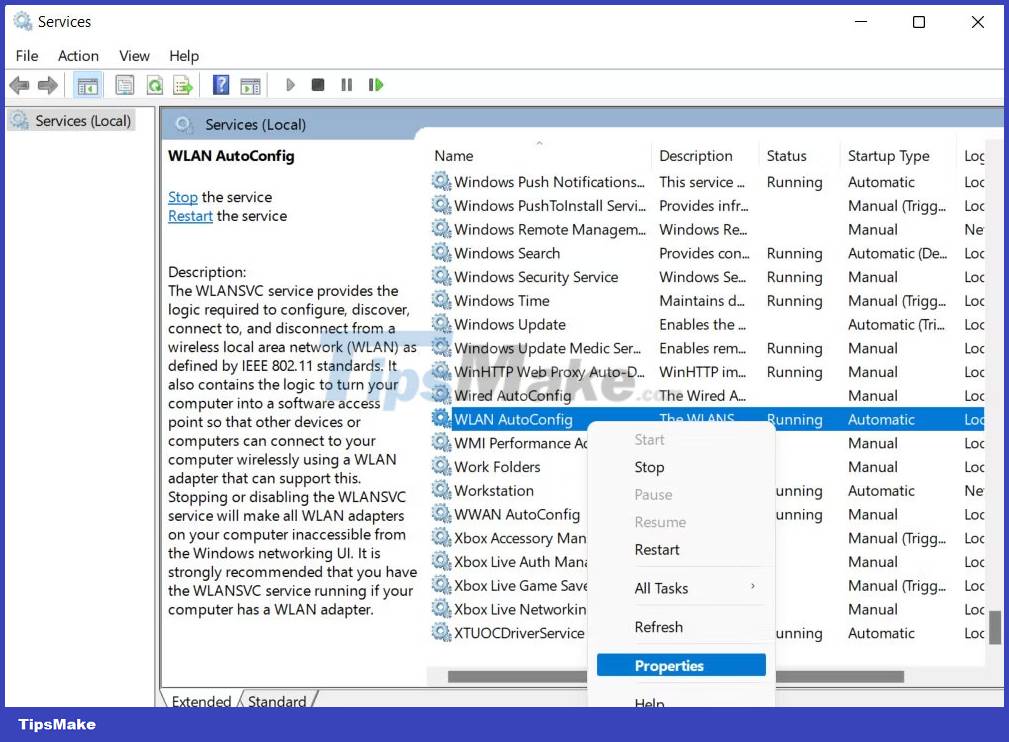The width and height of the screenshot is (1009, 742).
Task: Expand the All Tasks submenu
Action: click(681, 588)
